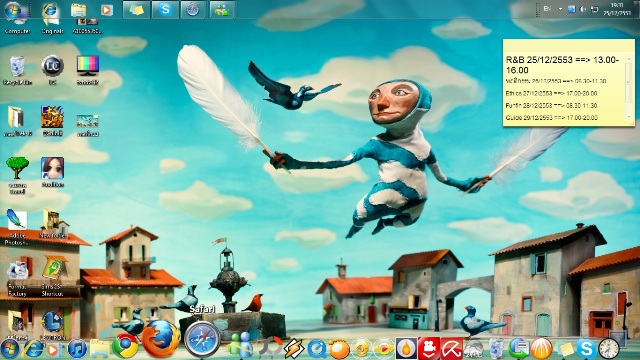Show hidden tray icons arrow

[560, 9]
